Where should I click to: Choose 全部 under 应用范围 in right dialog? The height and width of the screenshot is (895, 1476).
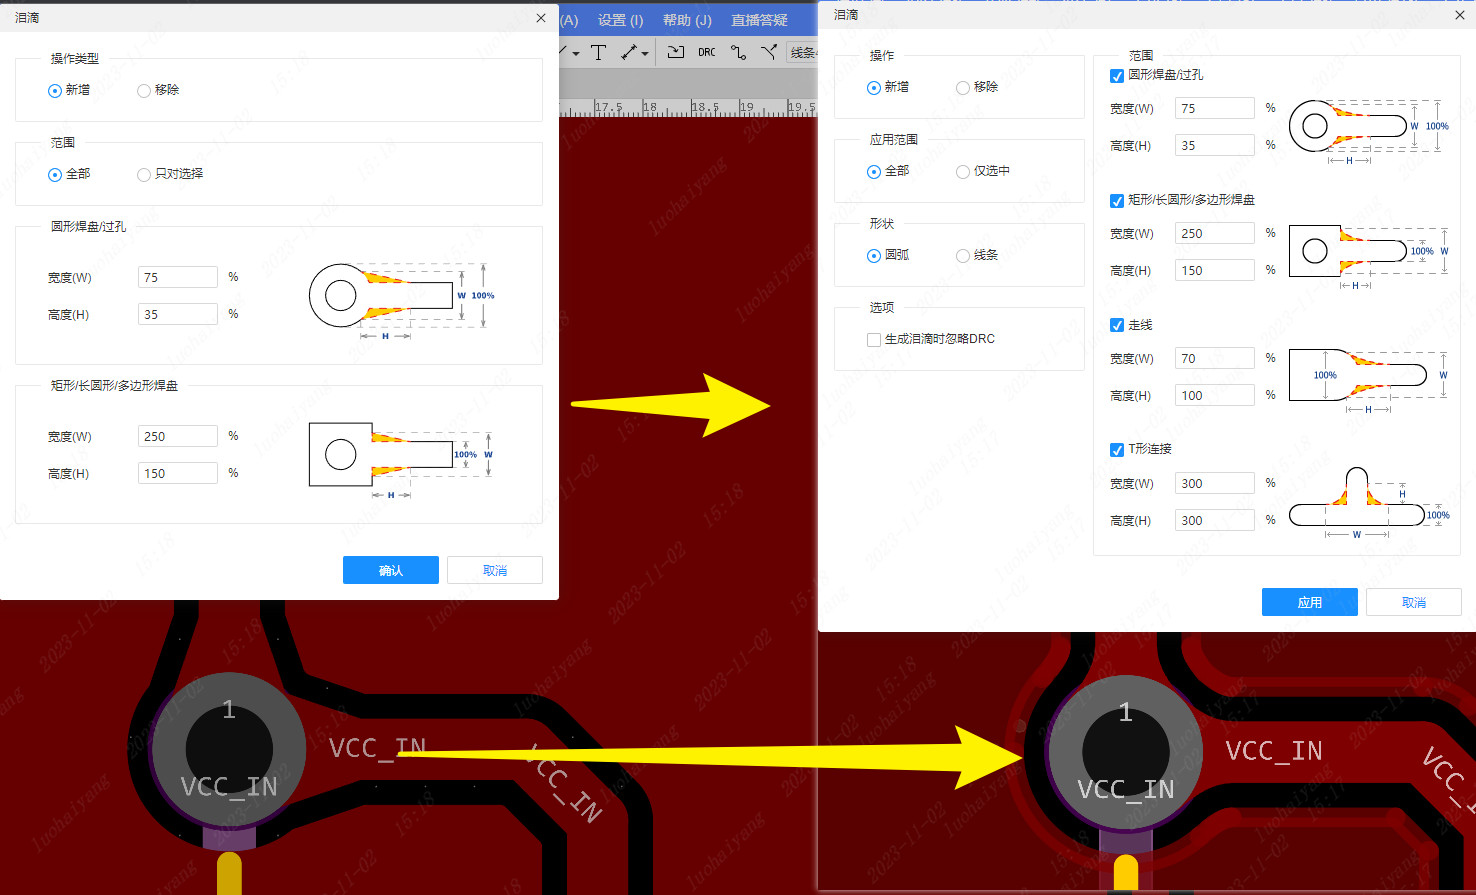tap(888, 171)
